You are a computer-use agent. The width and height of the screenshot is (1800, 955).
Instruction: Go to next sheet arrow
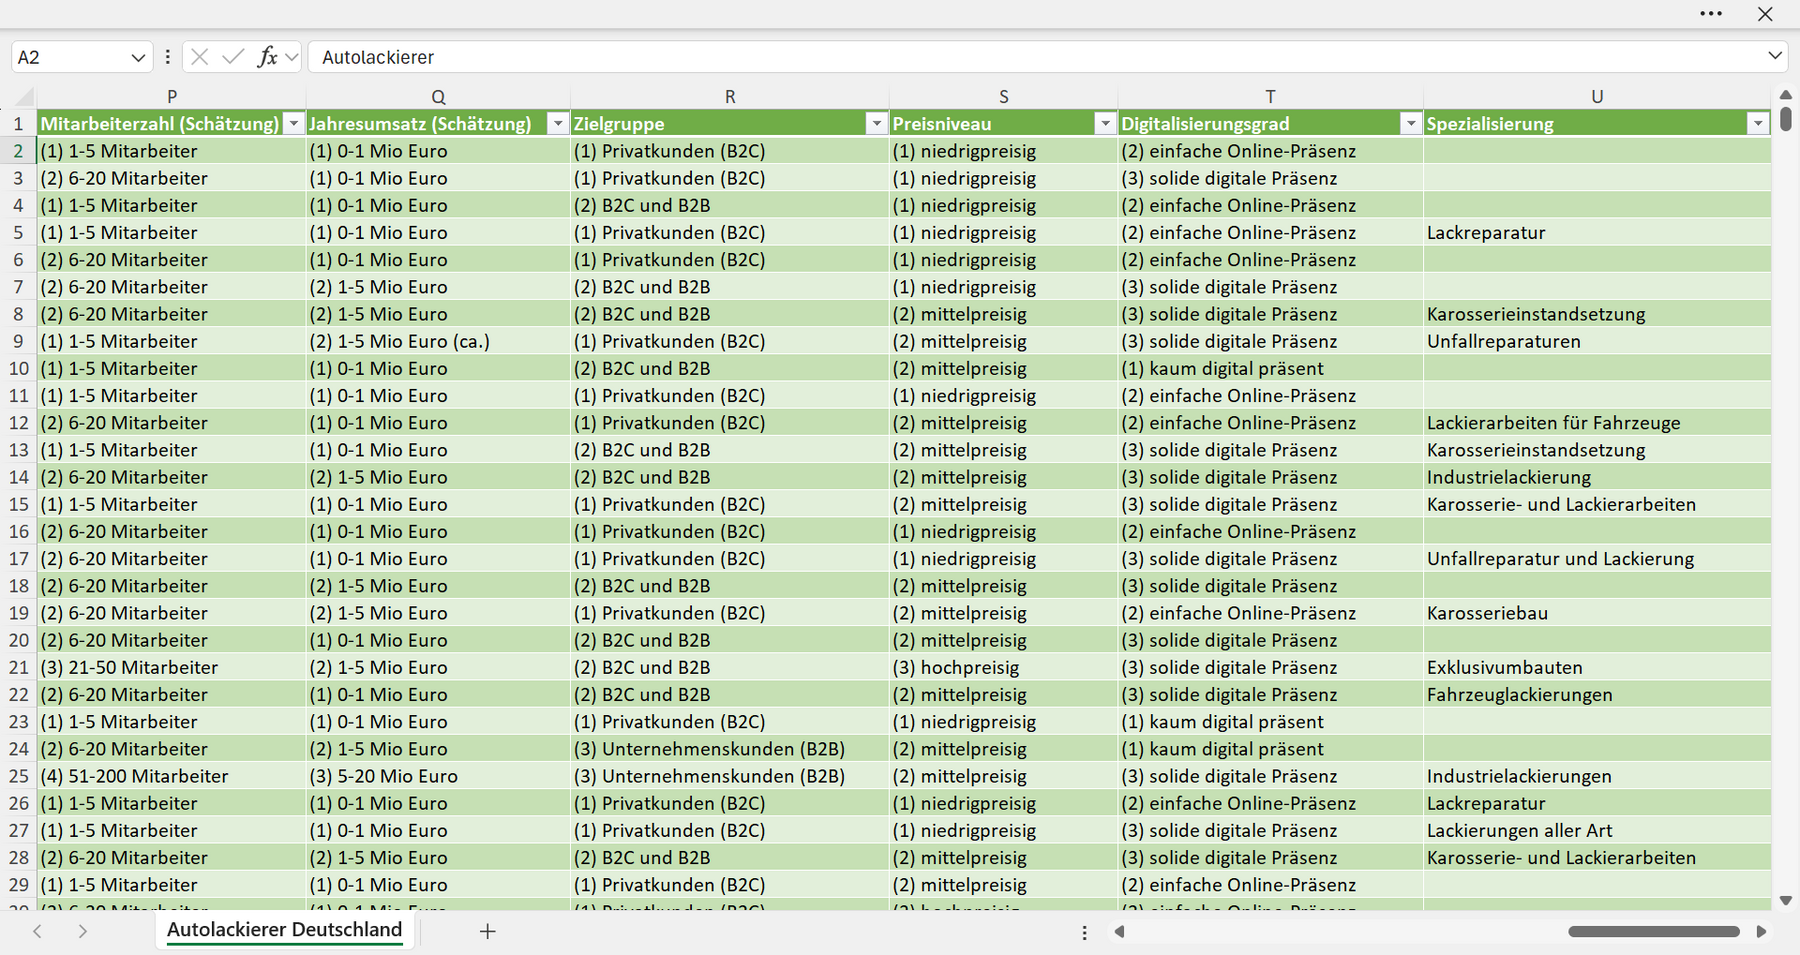click(x=82, y=931)
